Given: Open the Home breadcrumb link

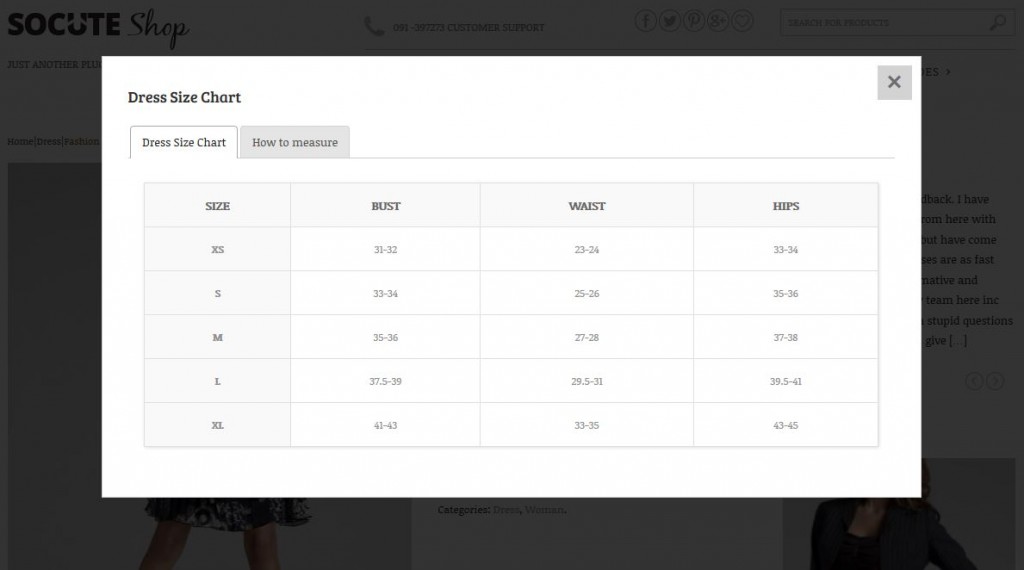Looking at the screenshot, I should 20,142.
